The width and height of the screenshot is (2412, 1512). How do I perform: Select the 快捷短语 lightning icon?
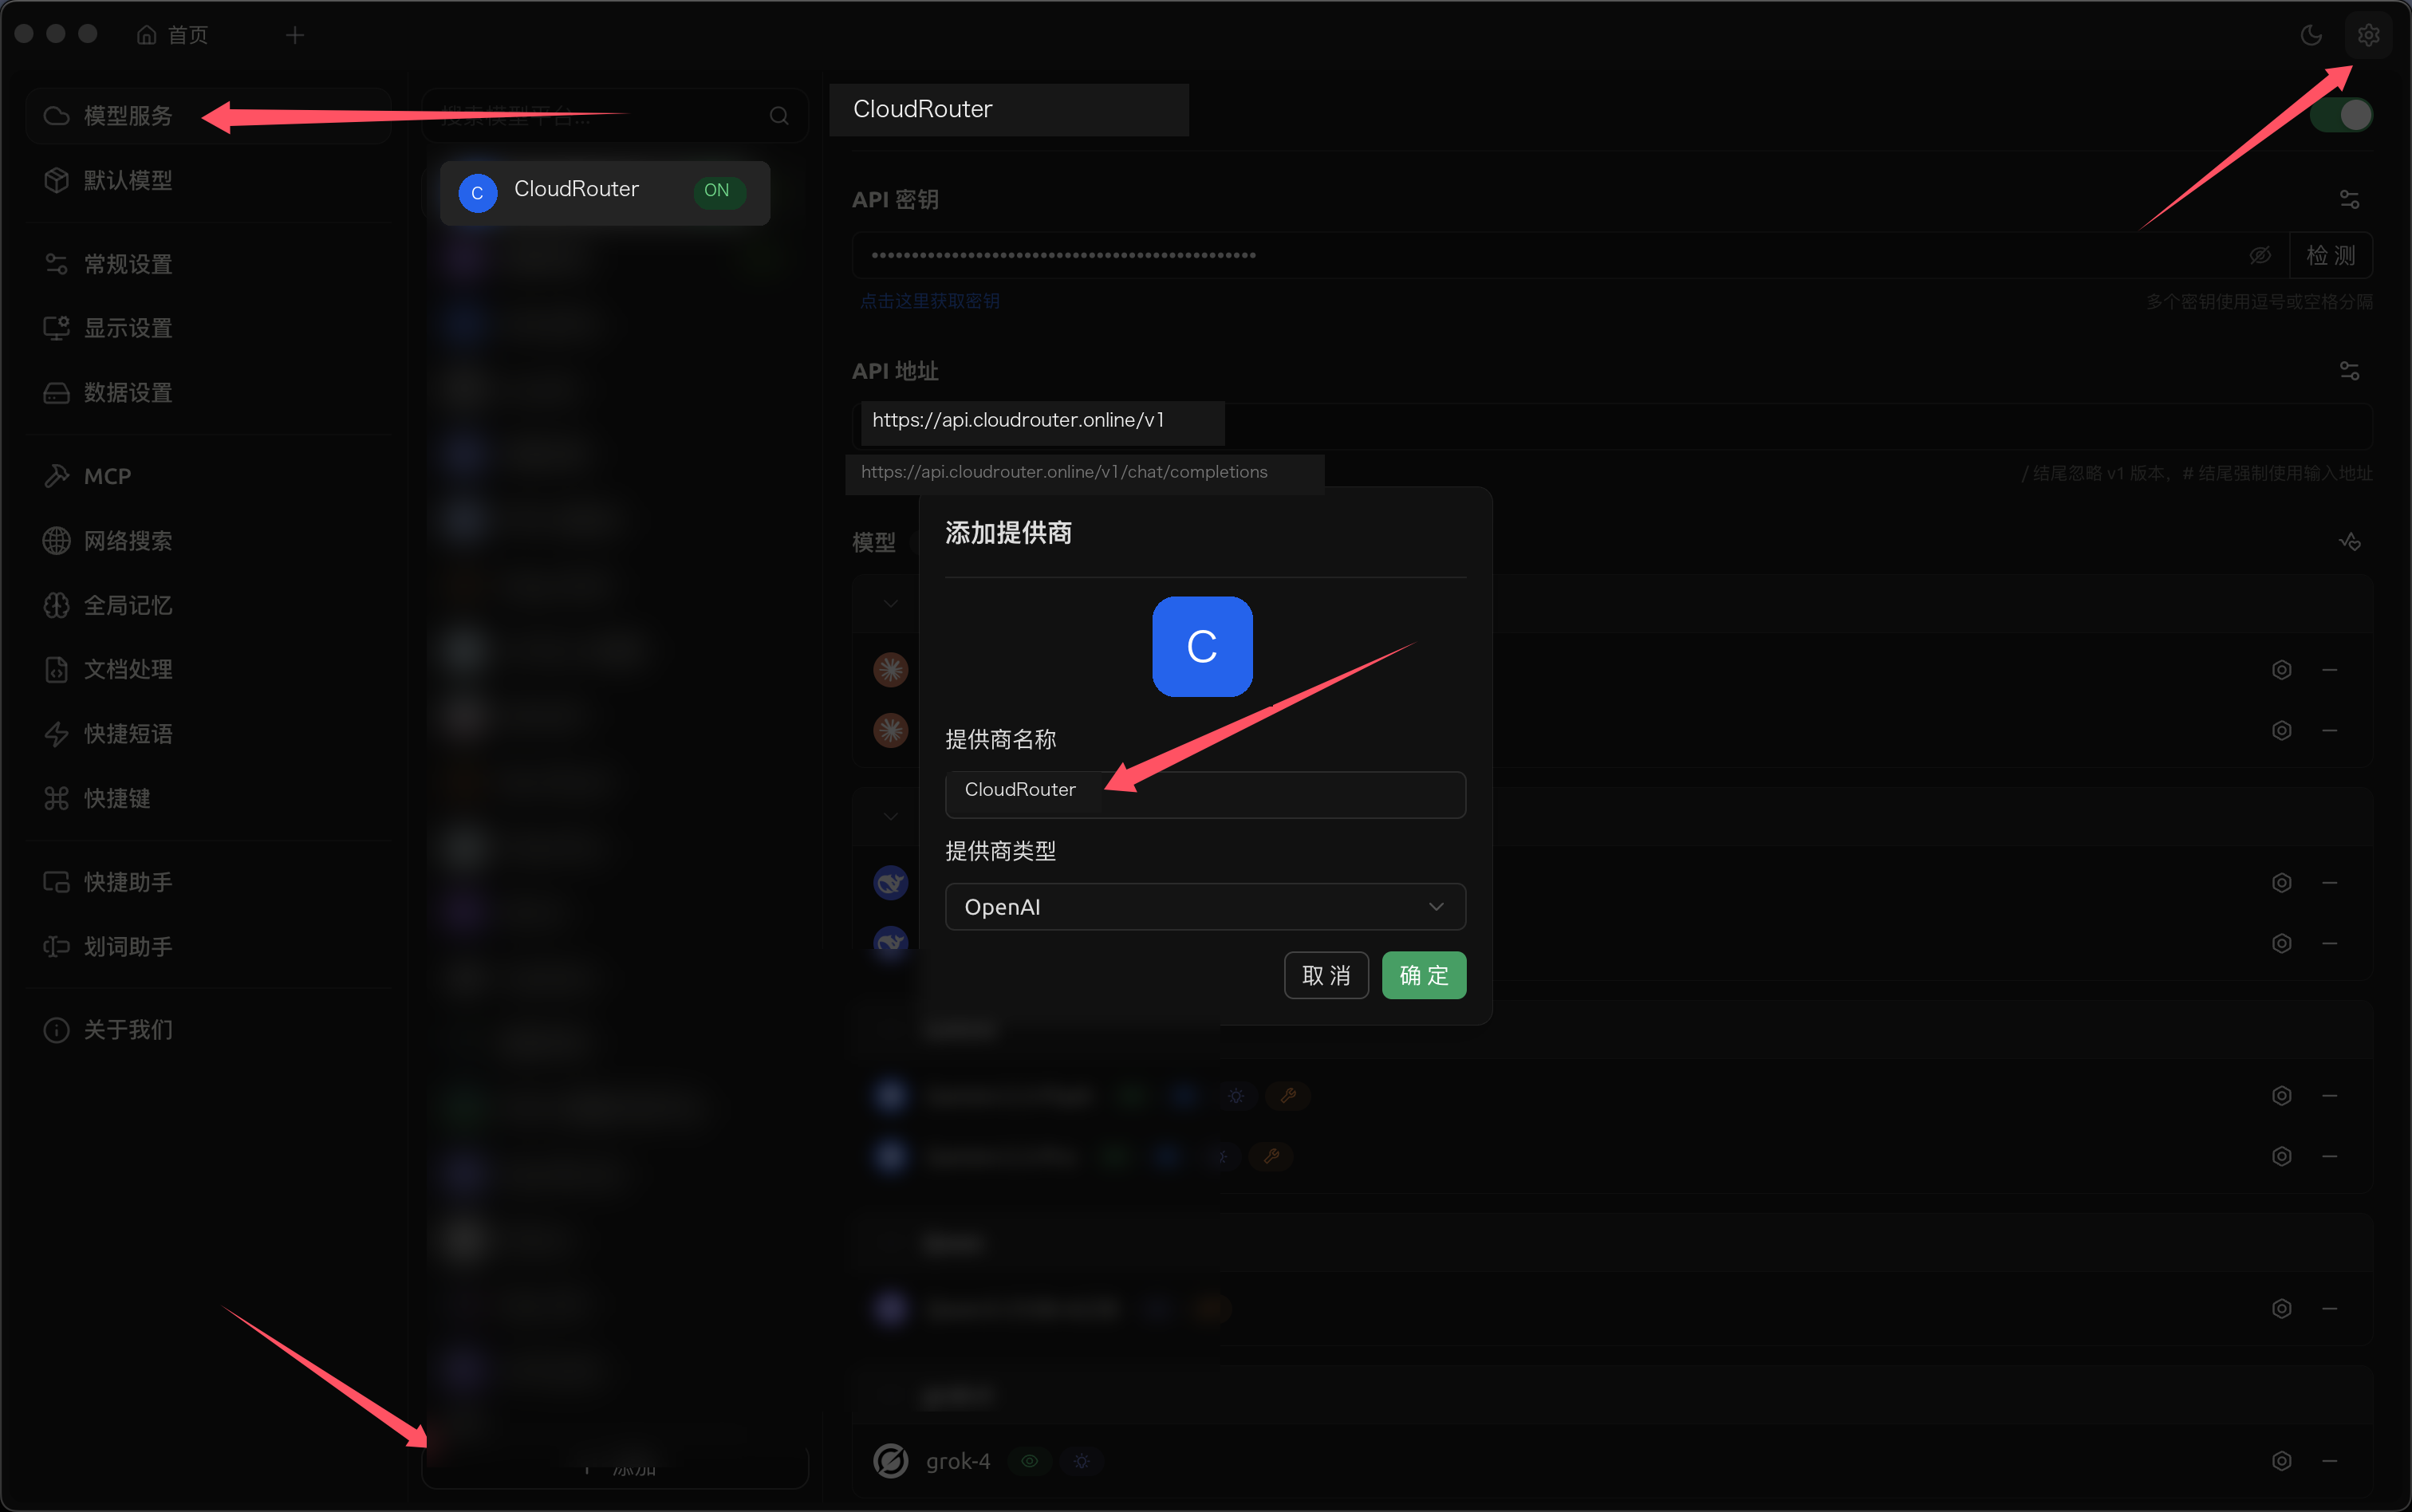pos(56,734)
